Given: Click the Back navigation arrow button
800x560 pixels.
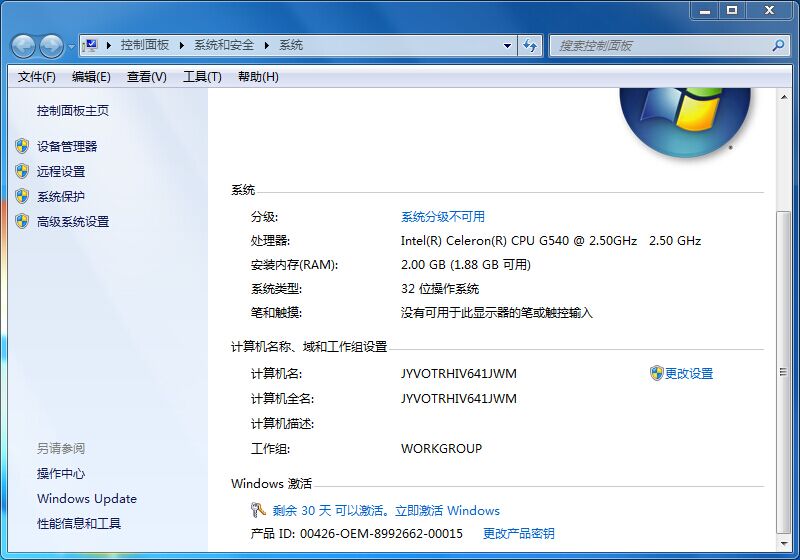Looking at the screenshot, I should [23, 46].
